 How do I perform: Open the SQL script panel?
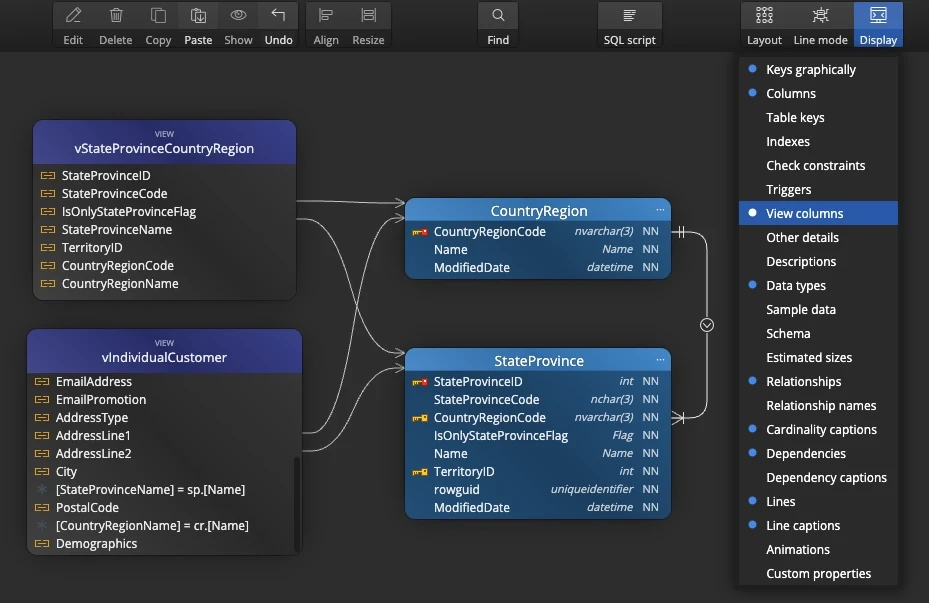tap(629, 24)
